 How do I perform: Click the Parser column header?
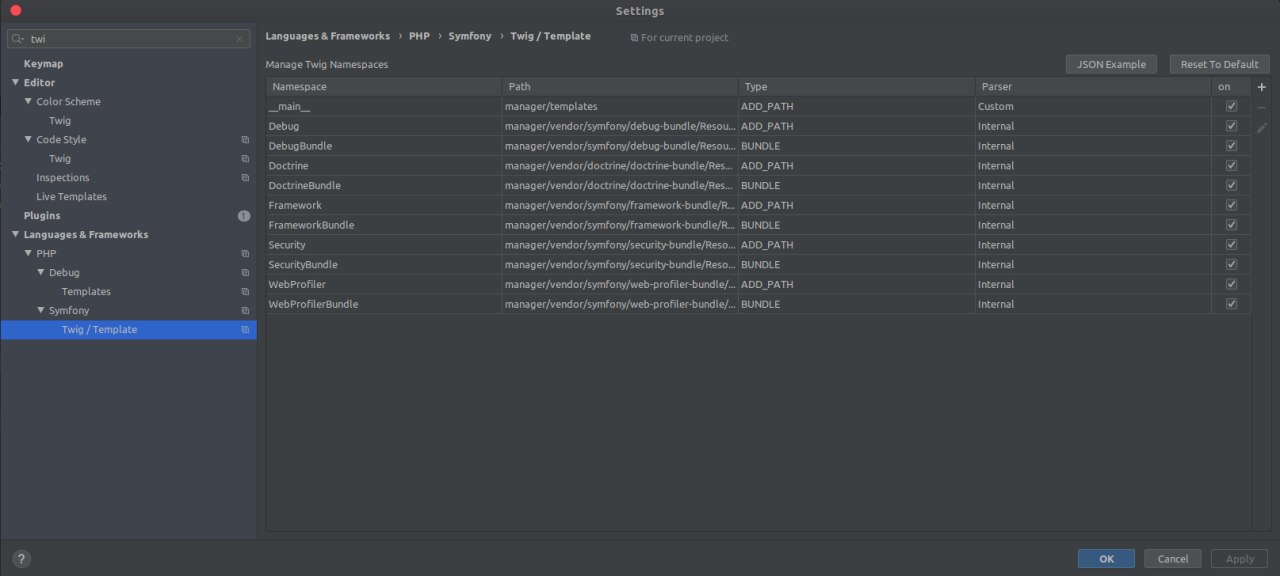point(1093,87)
